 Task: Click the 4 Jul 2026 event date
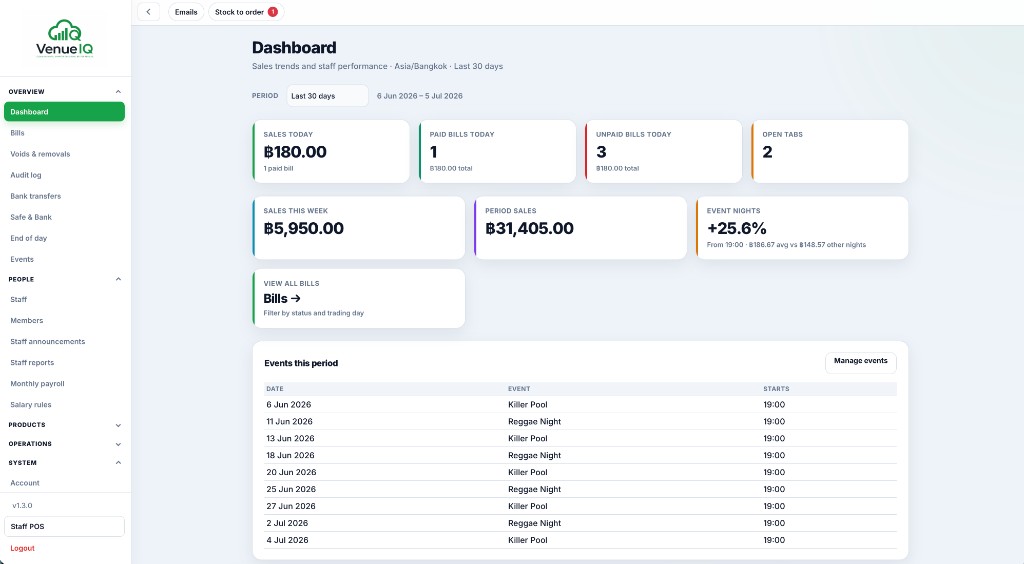(x=287, y=540)
